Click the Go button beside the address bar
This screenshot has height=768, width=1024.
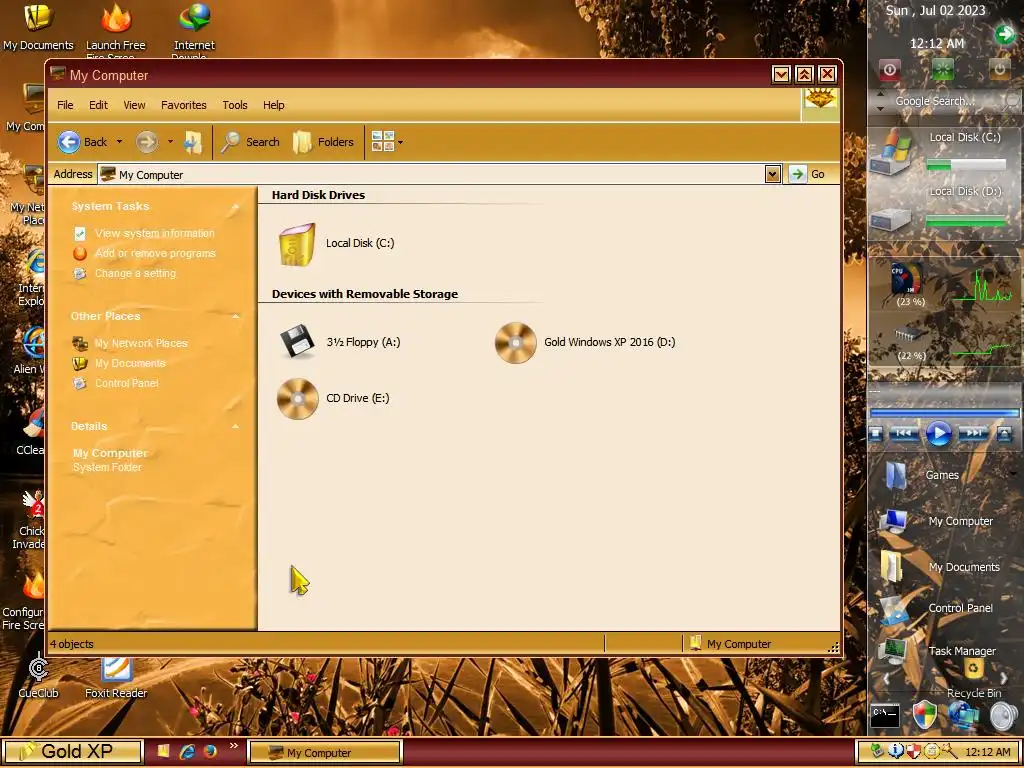click(x=808, y=174)
